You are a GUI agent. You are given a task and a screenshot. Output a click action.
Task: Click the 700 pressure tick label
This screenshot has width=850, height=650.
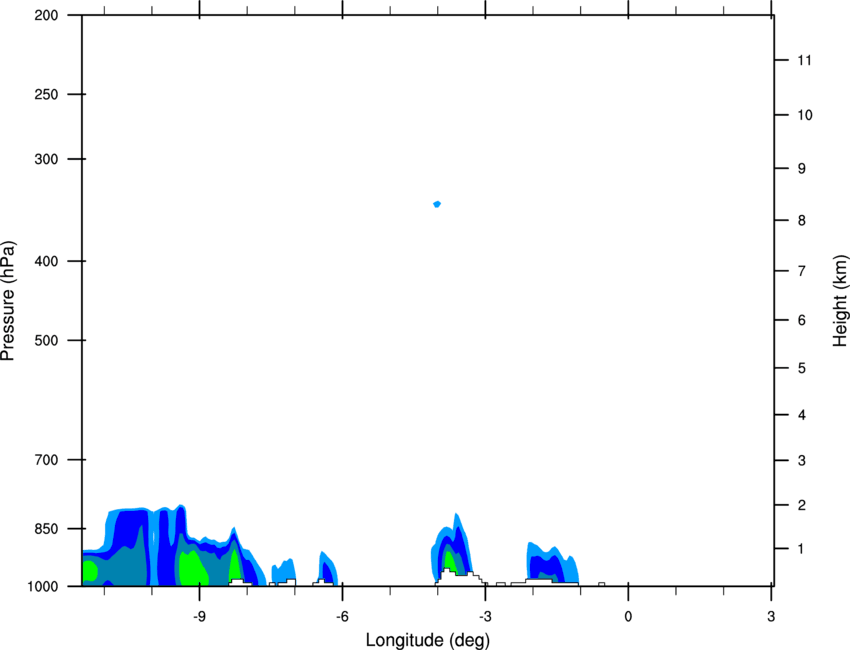(x=46, y=460)
